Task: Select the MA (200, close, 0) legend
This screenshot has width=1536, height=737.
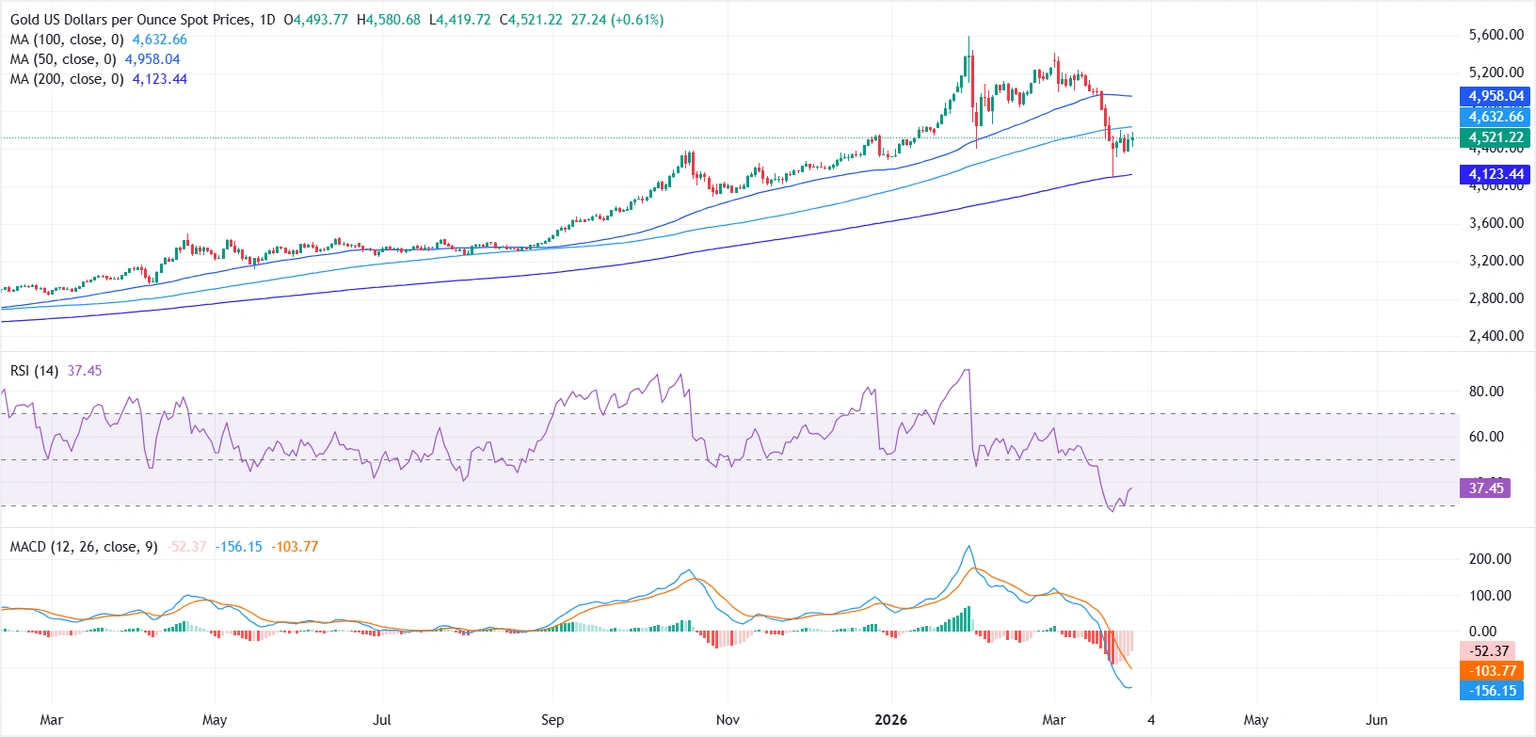Action: tap(67, 78)
